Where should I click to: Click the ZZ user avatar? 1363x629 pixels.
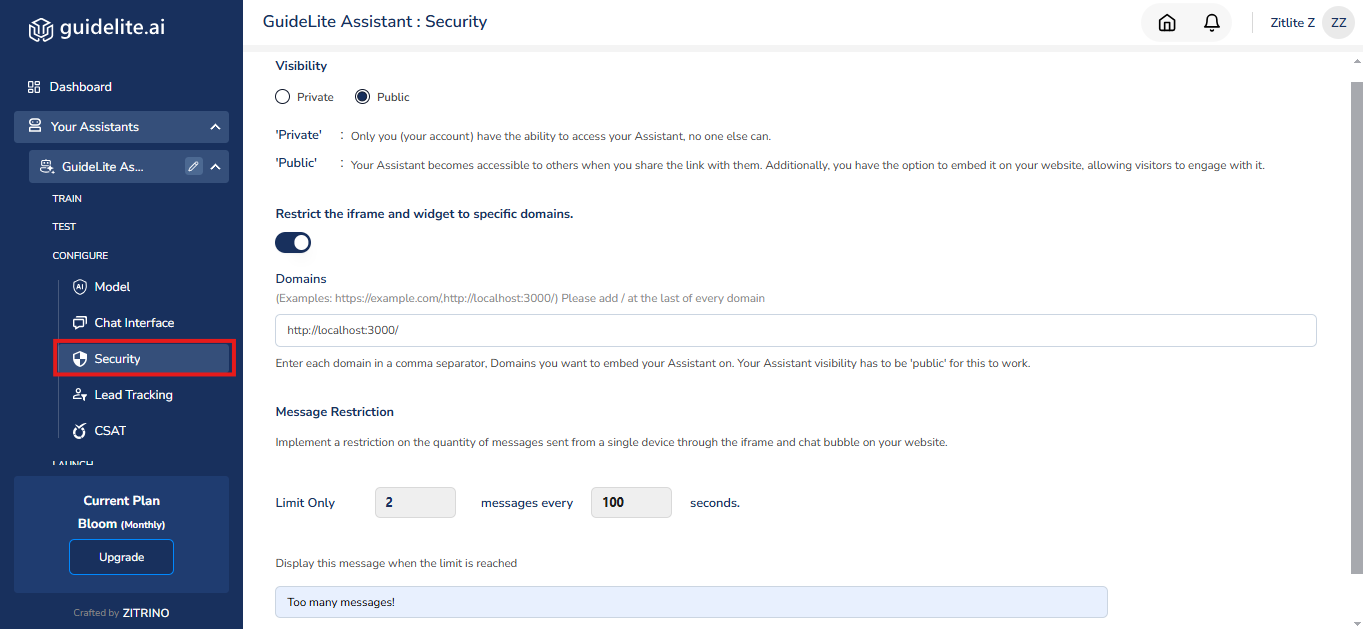(1338, 23)
